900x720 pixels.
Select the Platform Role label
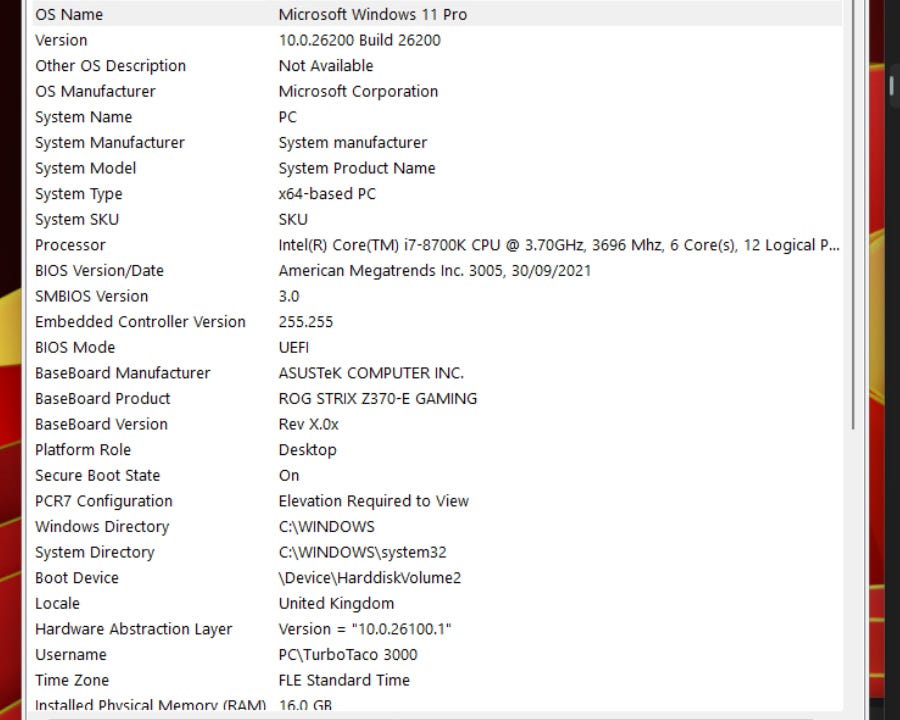[83, 450]
